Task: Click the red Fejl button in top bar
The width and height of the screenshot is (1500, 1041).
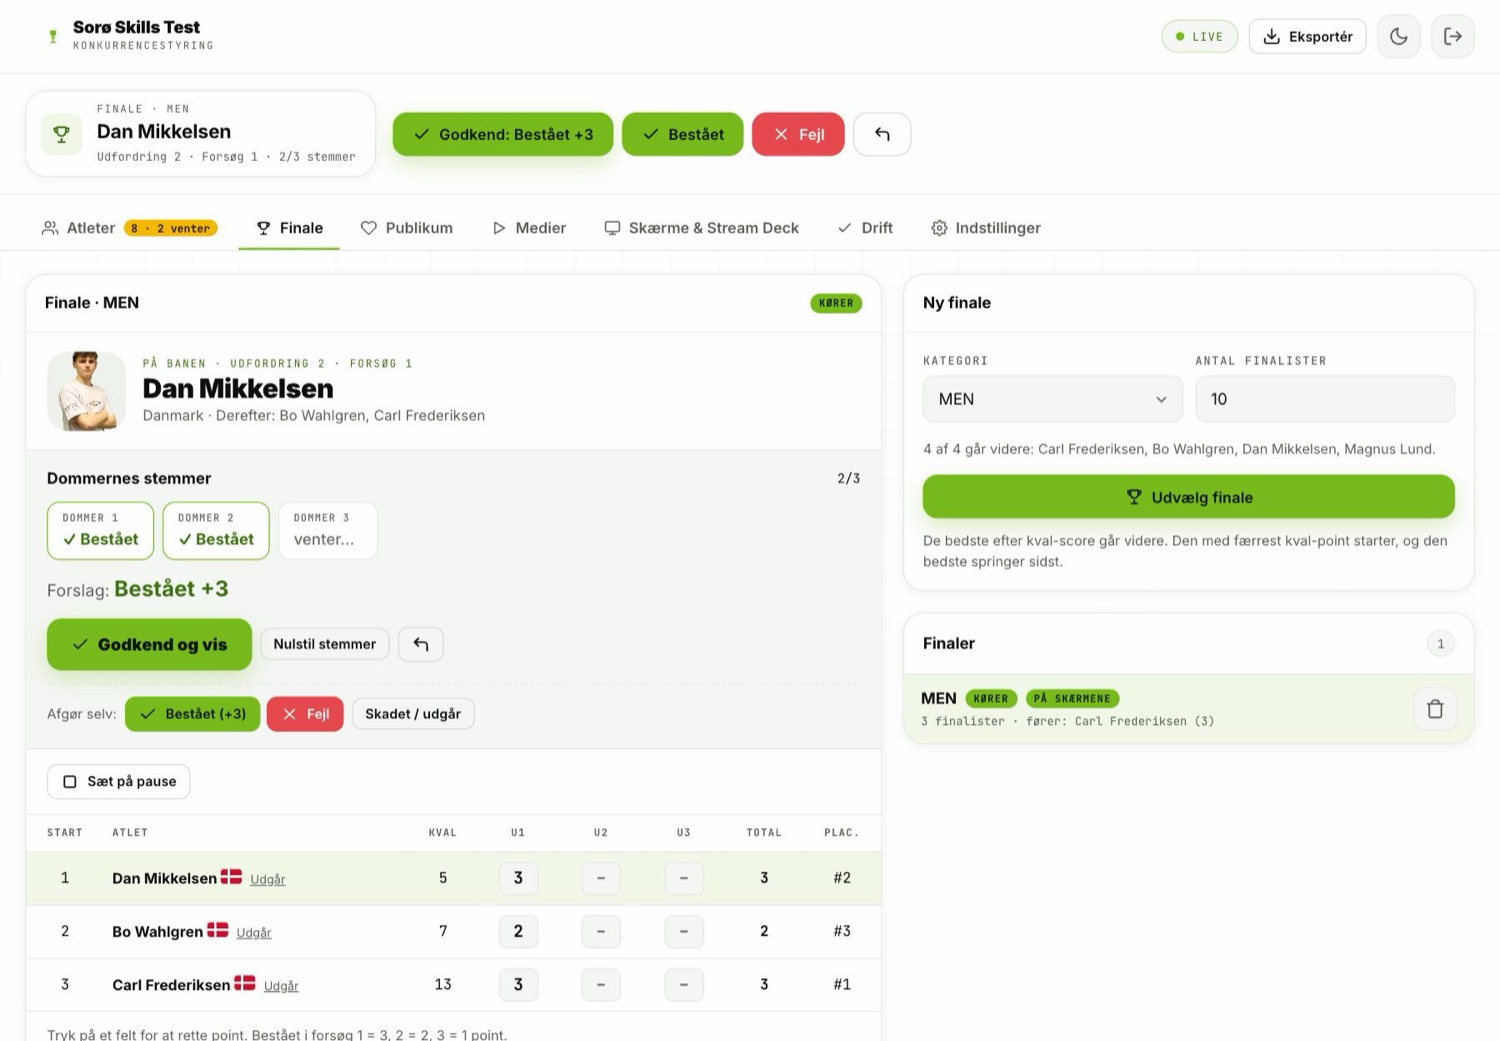Action: [x=798, y=134]
